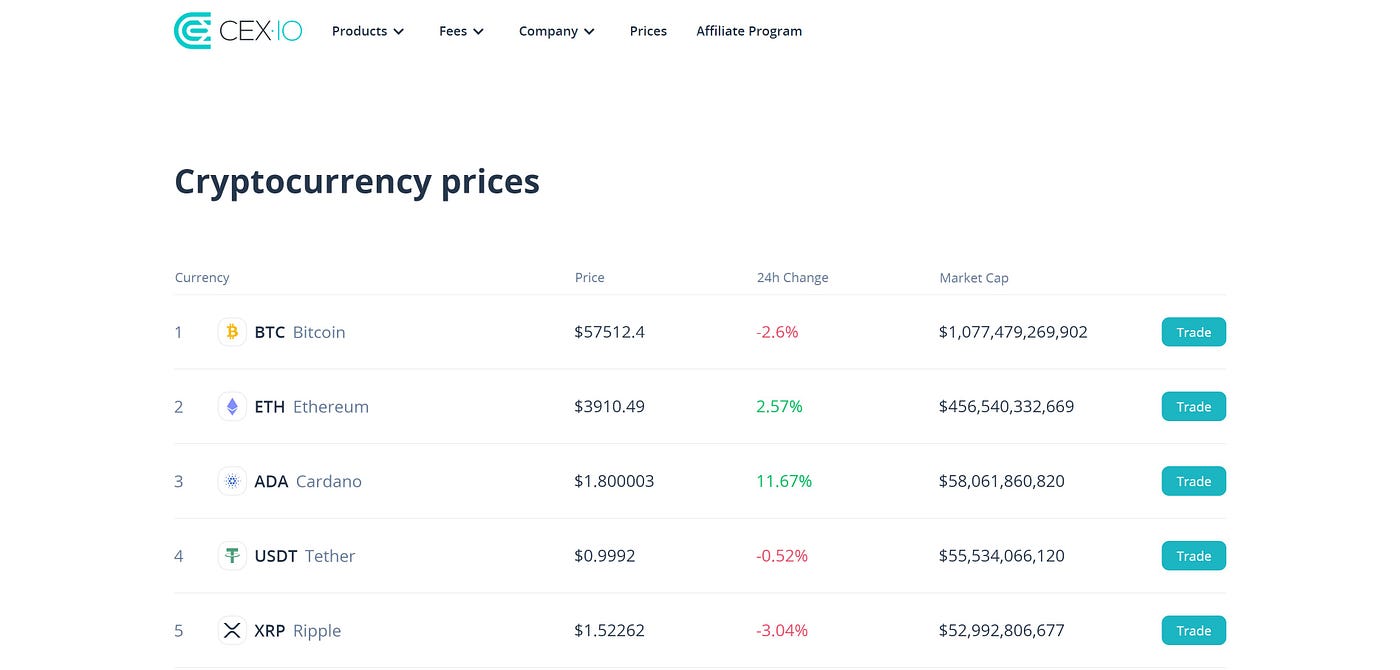Screen dimensions: 1400x670
Task: Click the -0.52% change value
Action: click(782, 556)
